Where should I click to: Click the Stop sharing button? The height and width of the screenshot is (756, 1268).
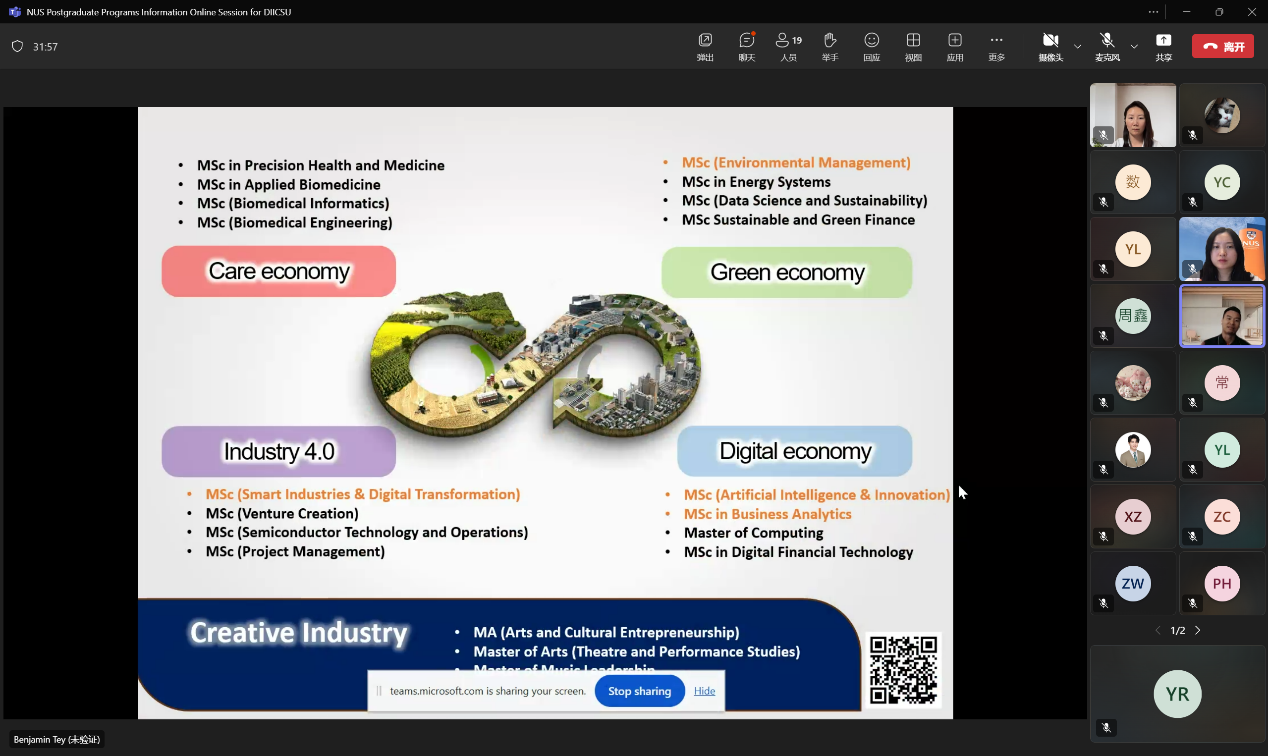(639, 691)
